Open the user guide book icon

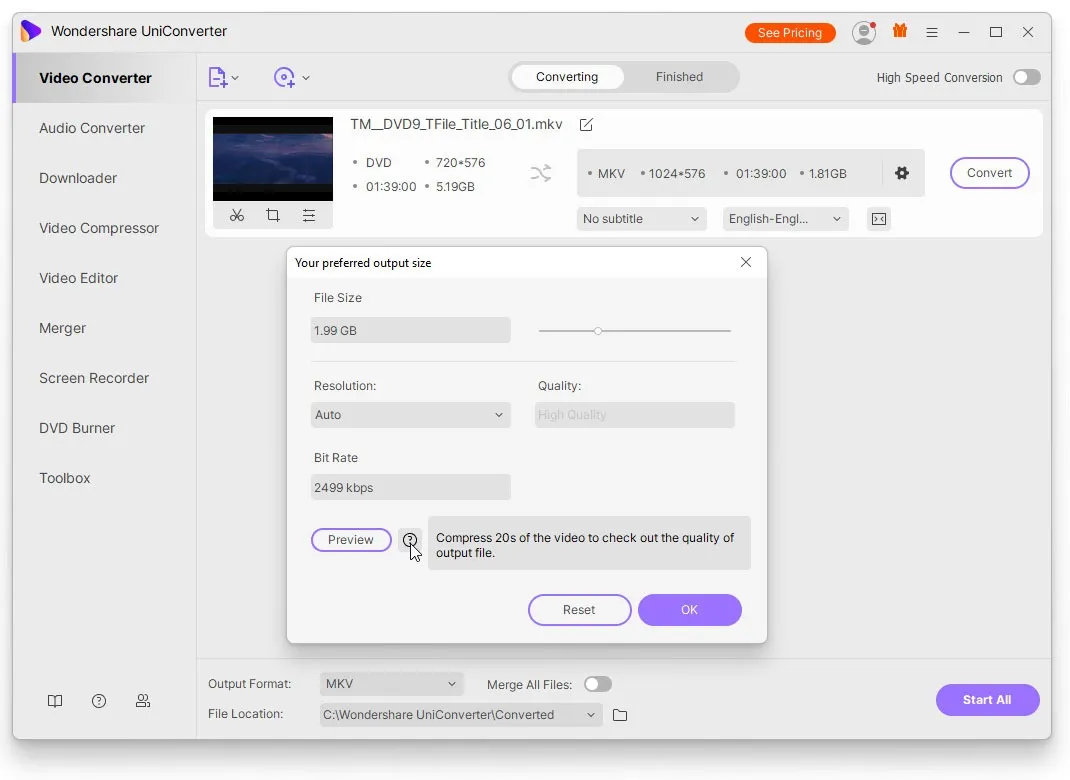[x=55, y=700]
